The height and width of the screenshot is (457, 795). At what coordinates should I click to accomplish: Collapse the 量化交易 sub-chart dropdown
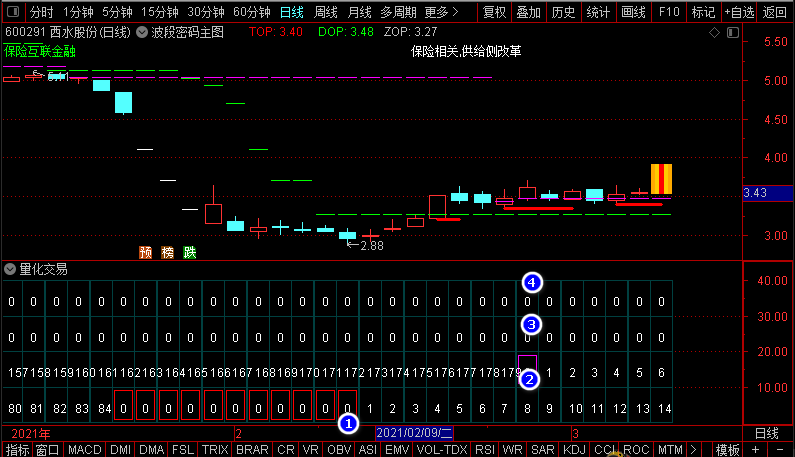(10, 269)
